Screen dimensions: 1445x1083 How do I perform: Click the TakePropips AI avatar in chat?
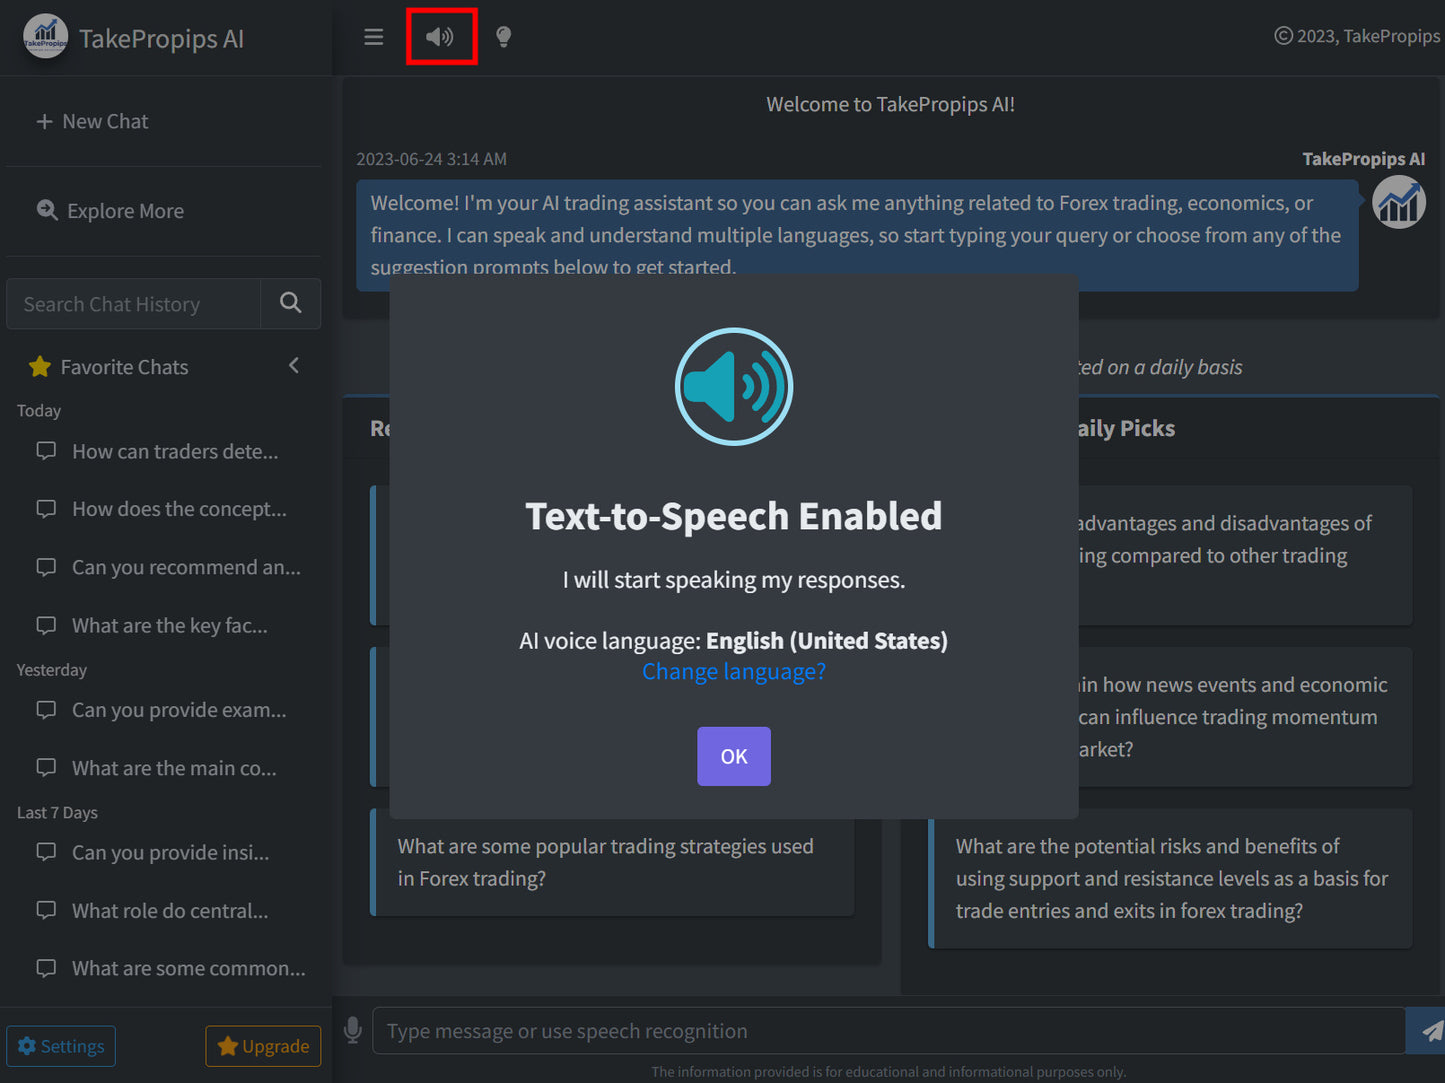click(x=1398, y=202)
